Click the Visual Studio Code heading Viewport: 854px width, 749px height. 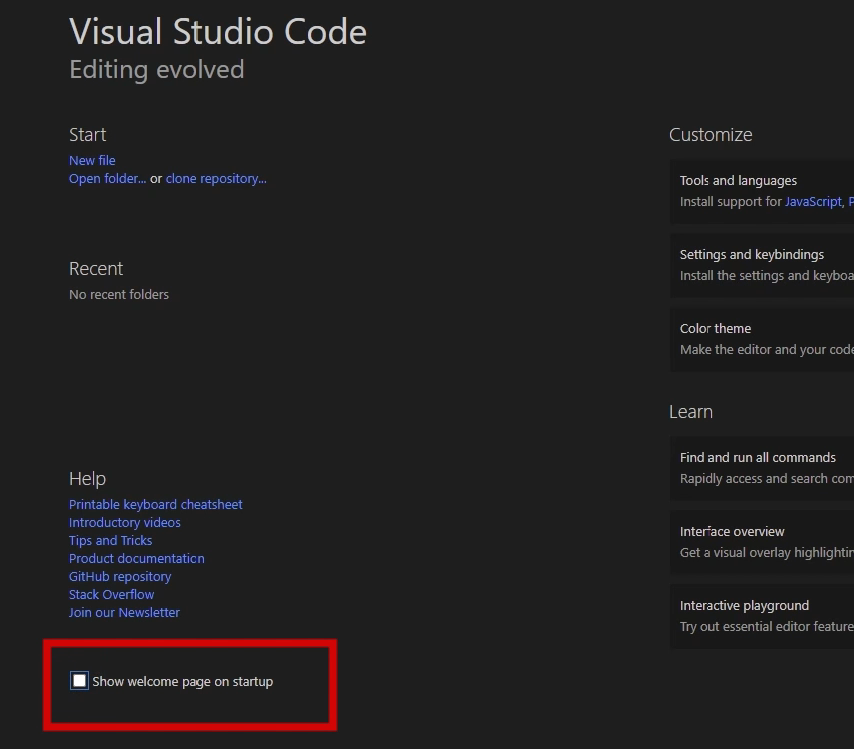pos(218,32)
